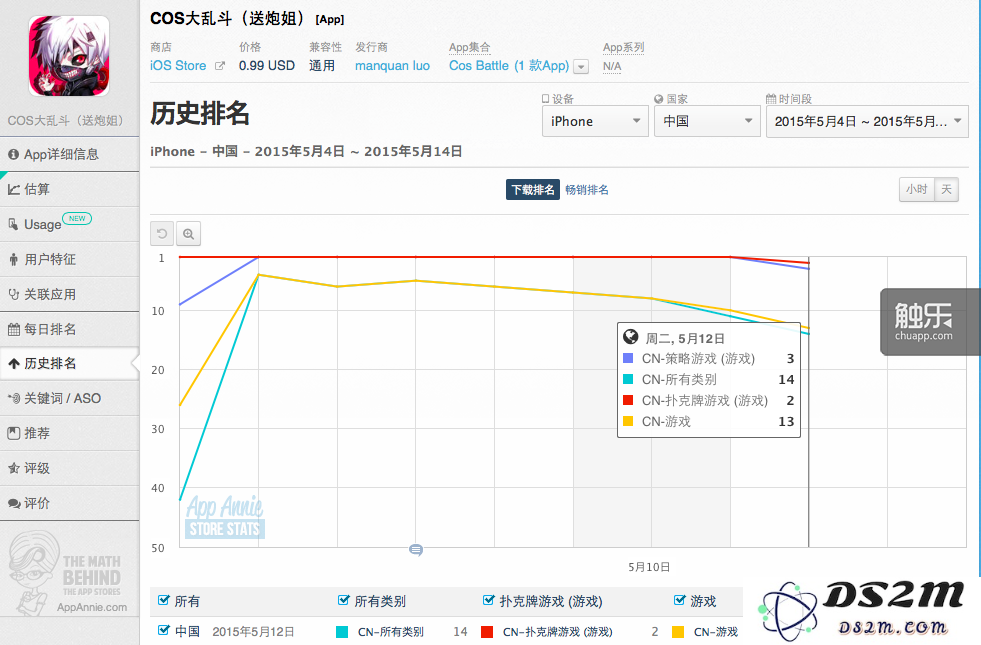The width and height of the screenshot is (981, 645).
Task: Click the globe icon next to 国家 label
Action: coord(659,99)
